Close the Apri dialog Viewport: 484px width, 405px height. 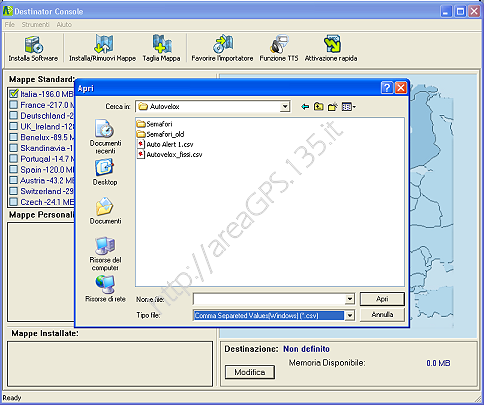[401, 88]
